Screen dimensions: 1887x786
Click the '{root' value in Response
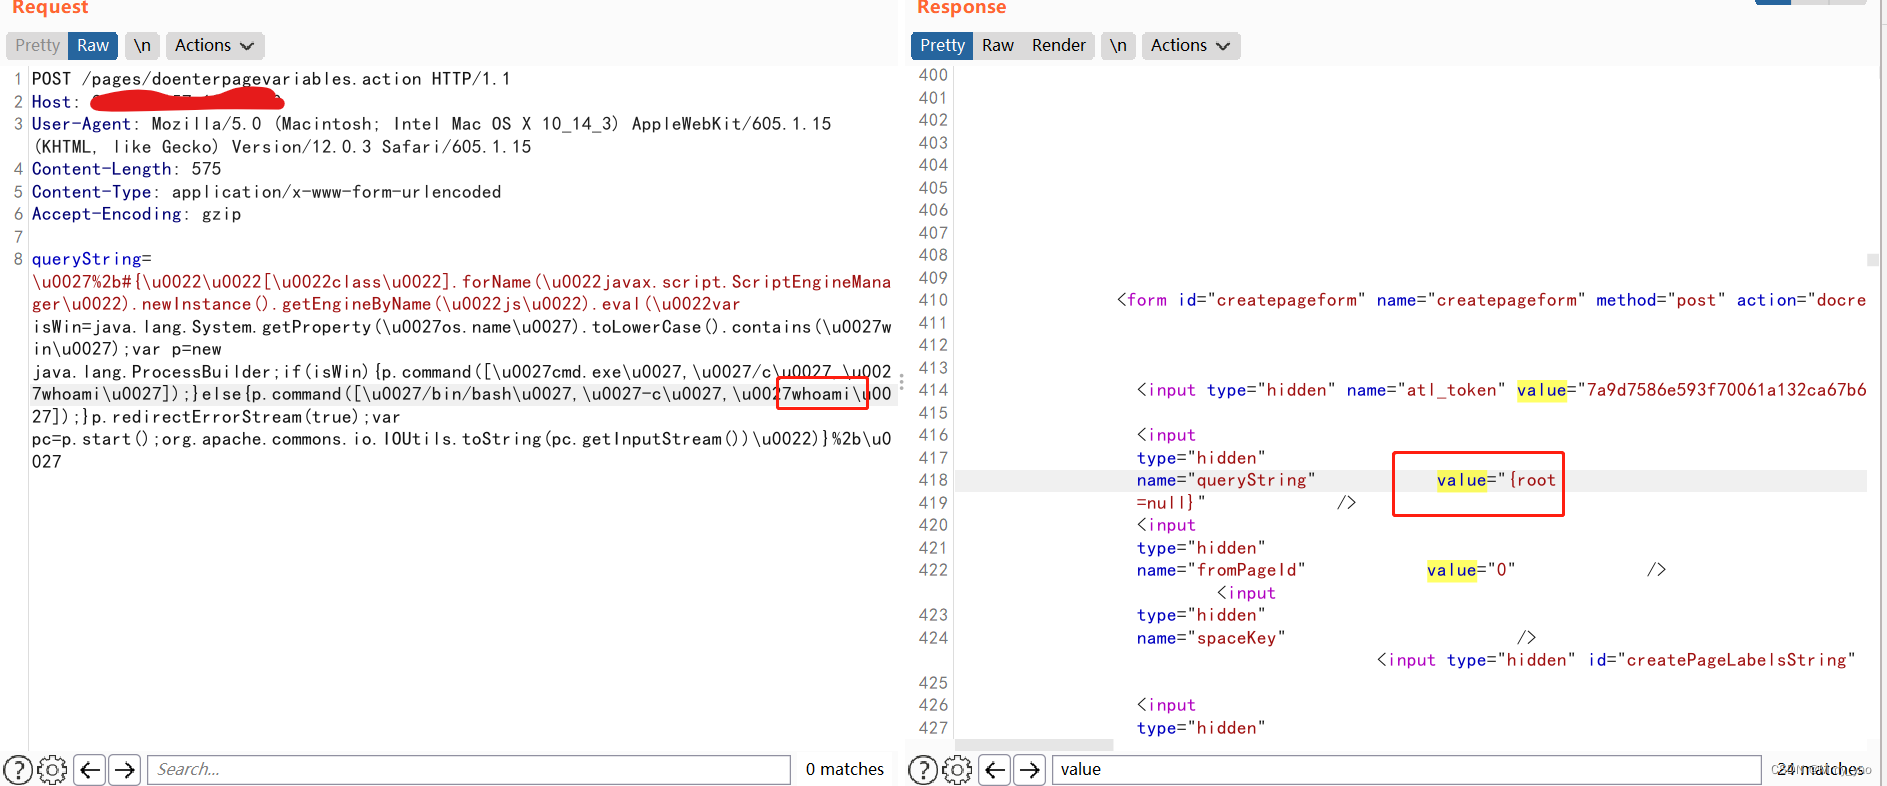point(1532,480)
